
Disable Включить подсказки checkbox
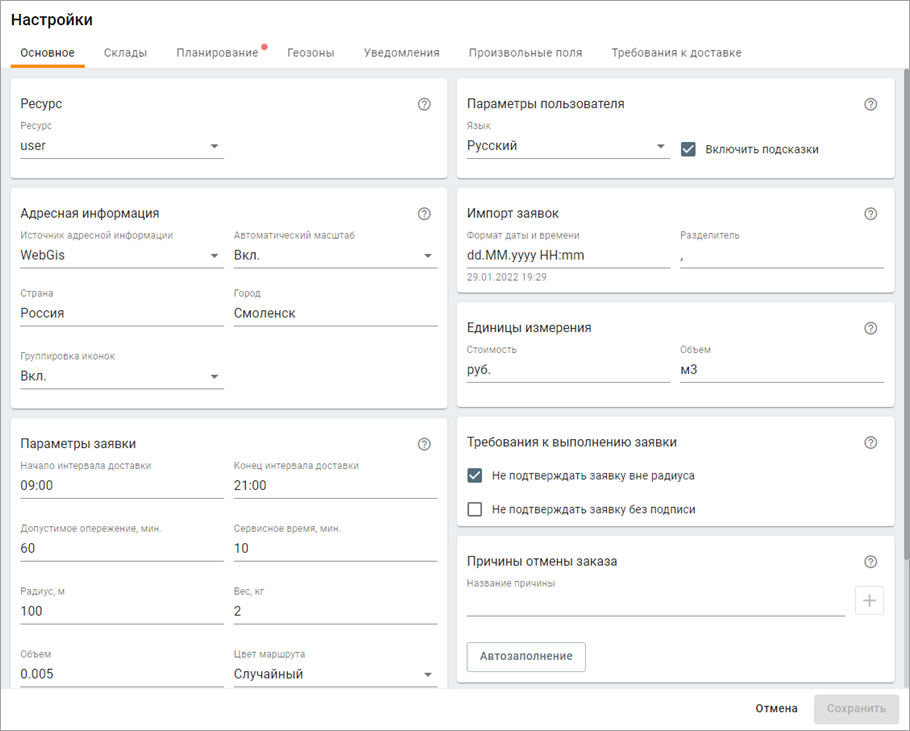[688, 149]
